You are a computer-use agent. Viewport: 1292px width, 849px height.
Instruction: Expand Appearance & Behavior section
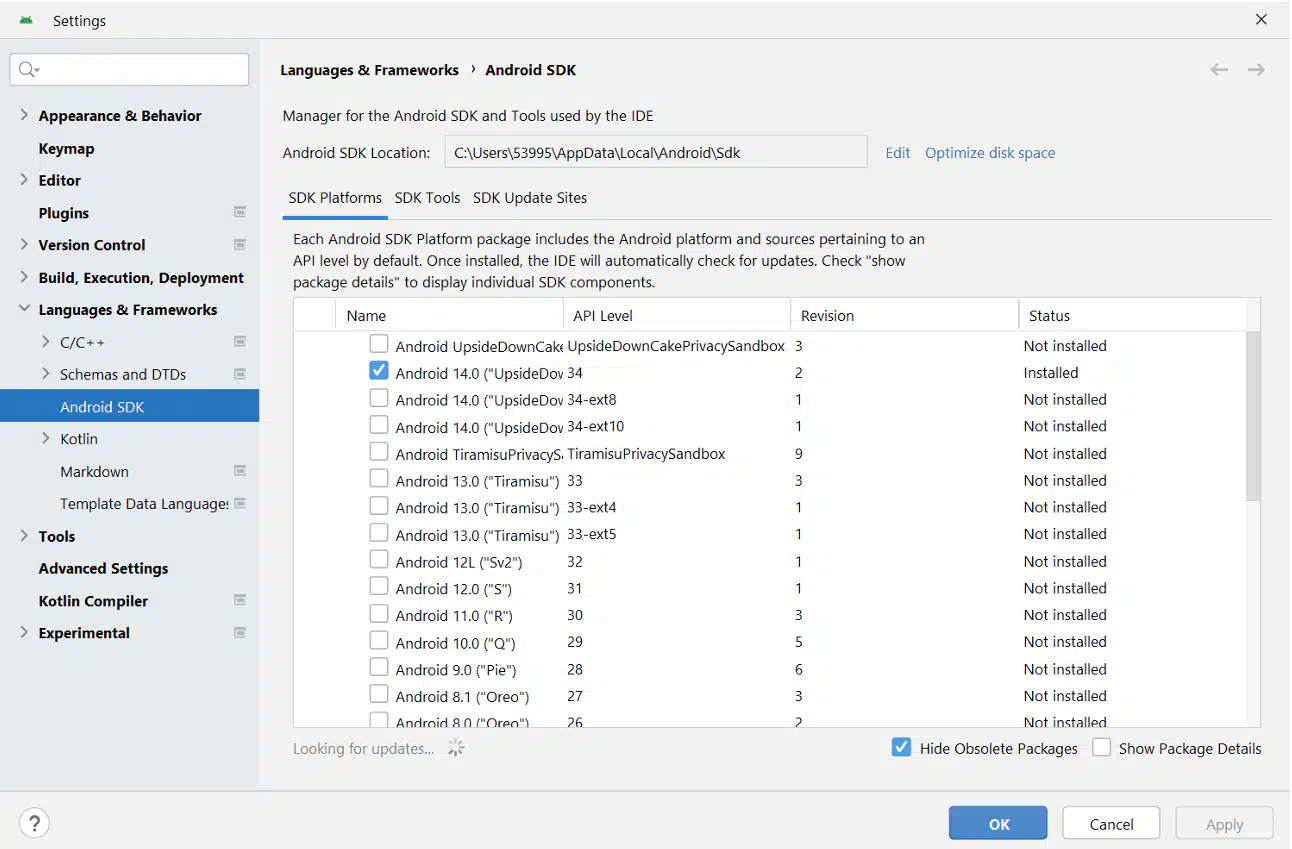tap(24, 115)
